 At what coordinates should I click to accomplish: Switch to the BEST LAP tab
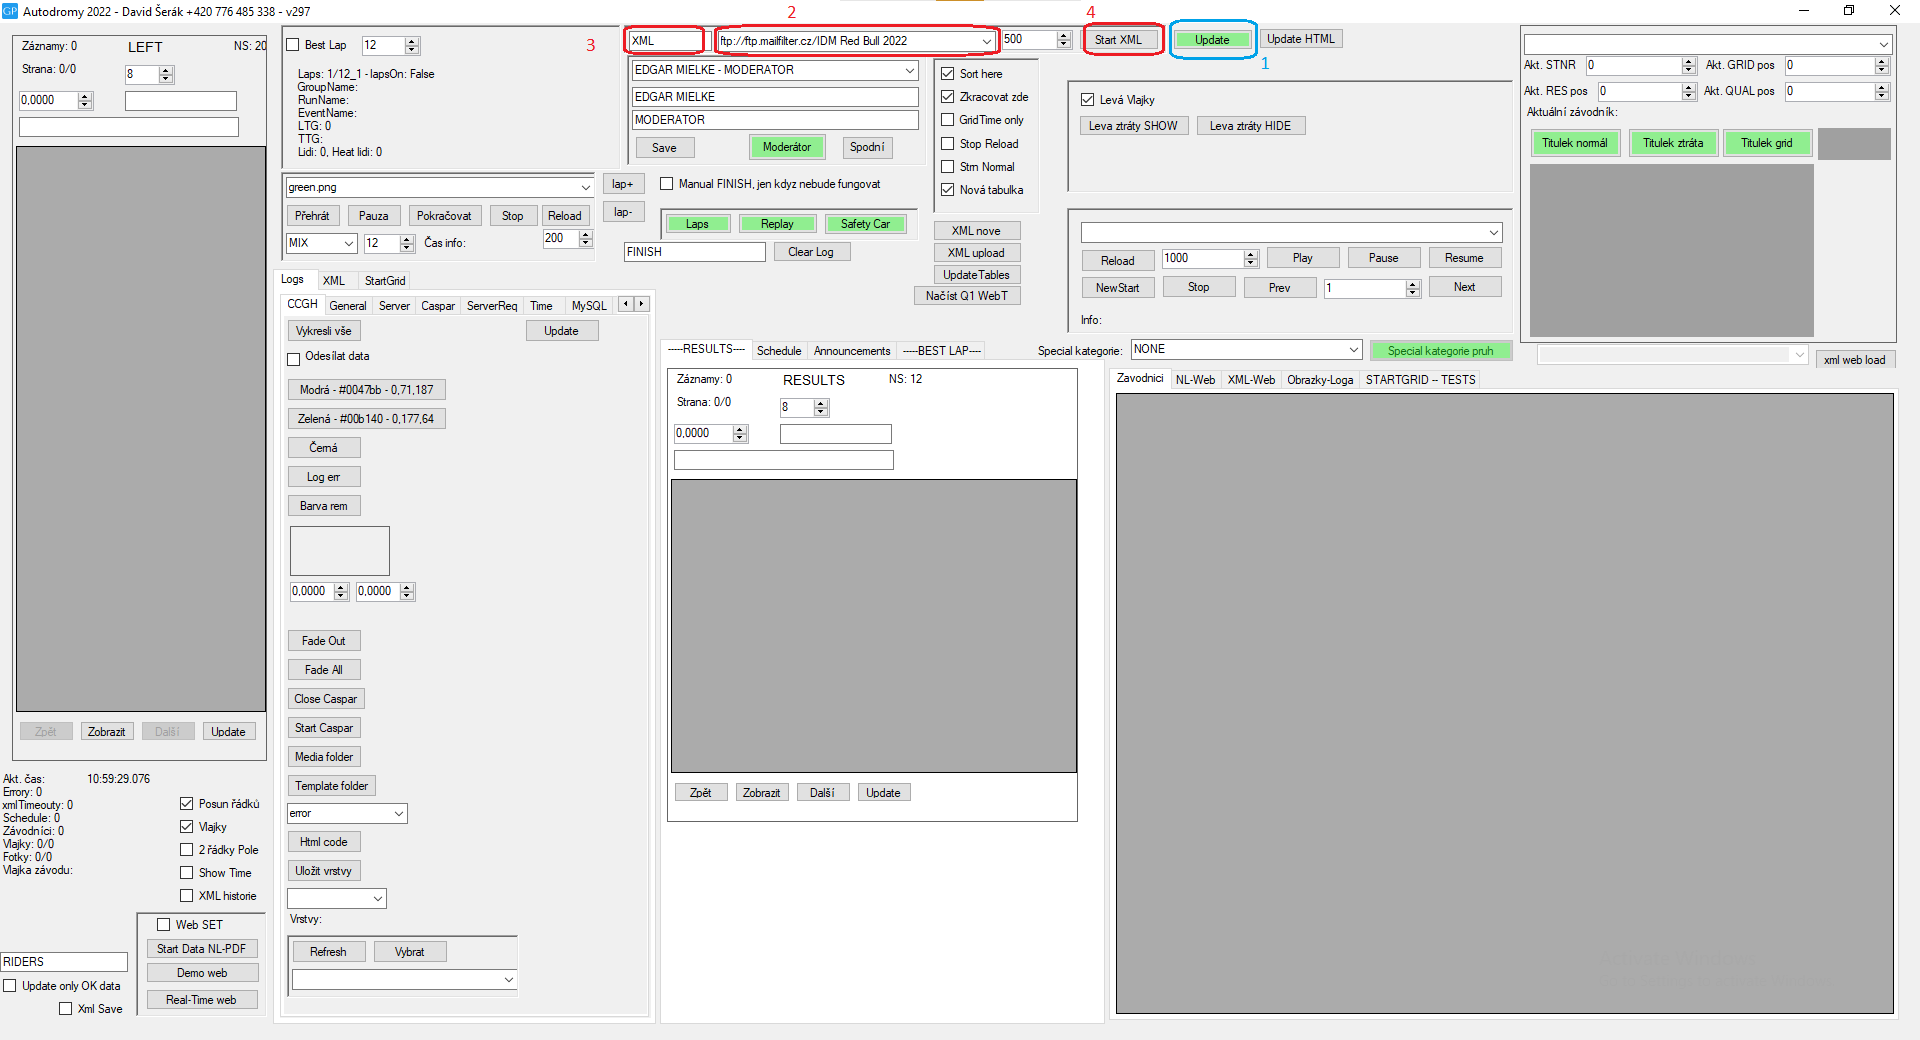[x=942, y=351]
